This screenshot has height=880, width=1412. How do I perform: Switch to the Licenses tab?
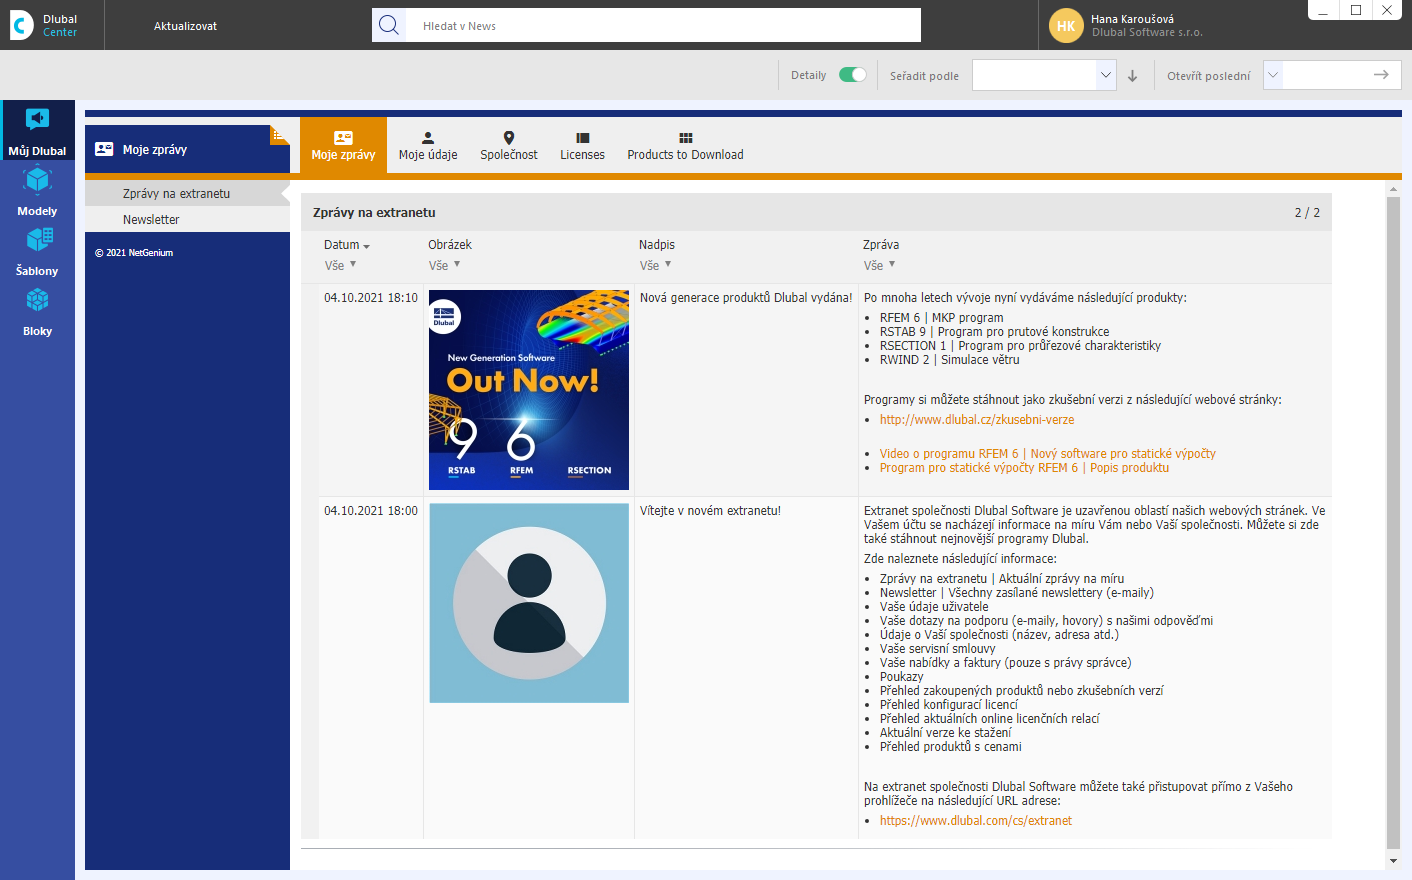point(582,146)
